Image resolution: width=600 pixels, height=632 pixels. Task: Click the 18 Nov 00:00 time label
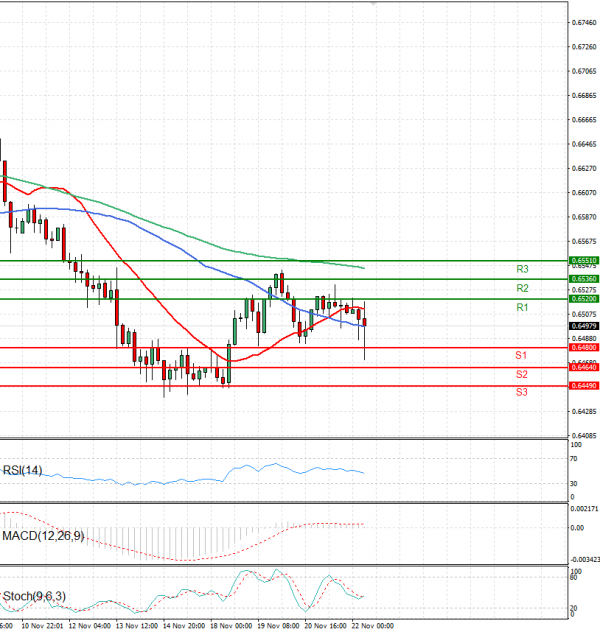tap(231, 626)
